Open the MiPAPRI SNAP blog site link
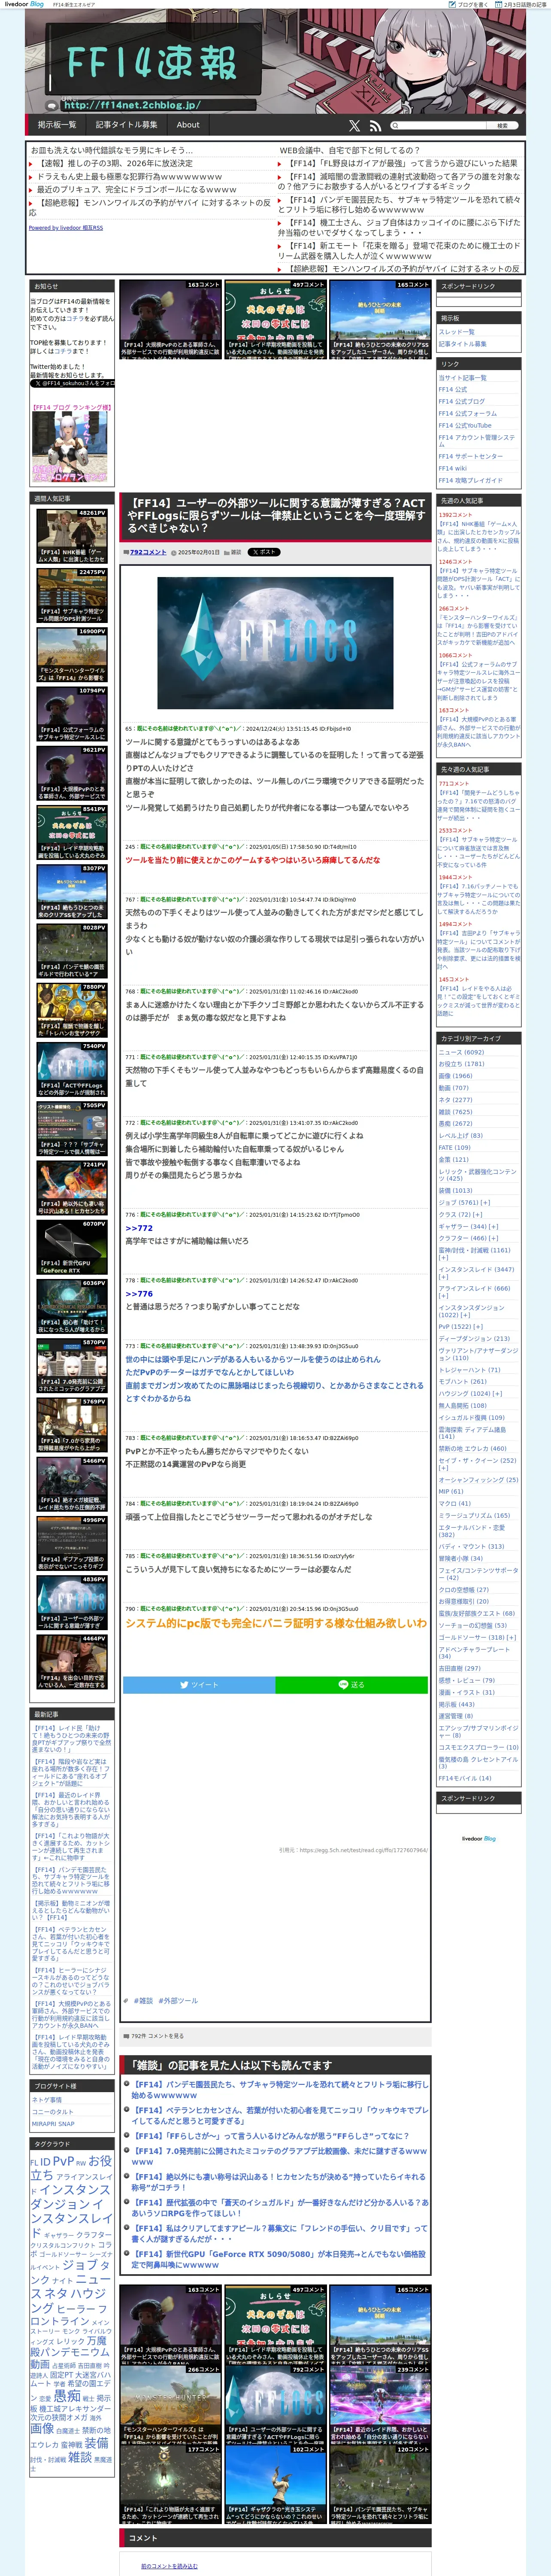Screen dimensions: 551x2576 tap(53, 2123)
